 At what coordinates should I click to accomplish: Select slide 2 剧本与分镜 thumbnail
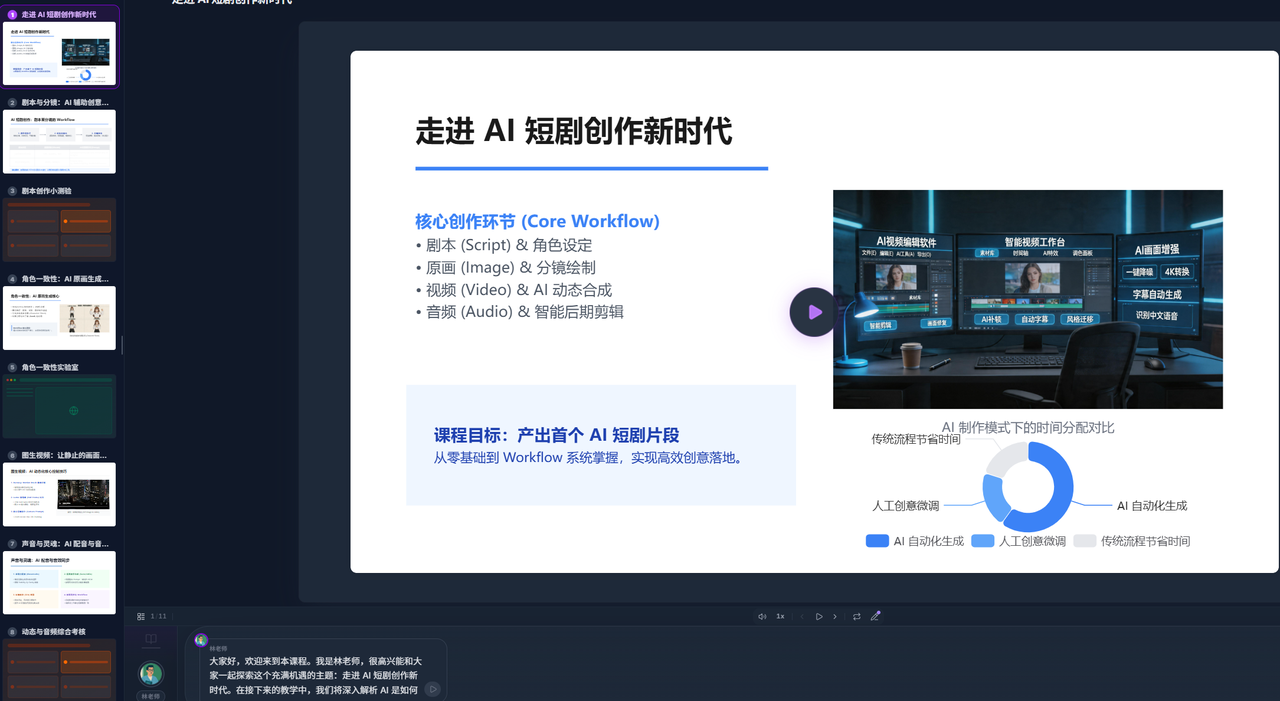coord(60,142)
